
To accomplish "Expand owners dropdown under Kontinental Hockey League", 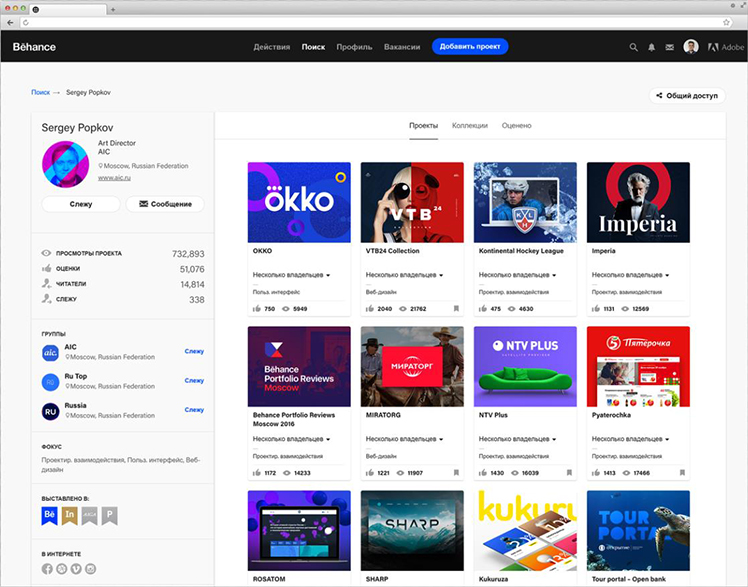I will (518, 275).
